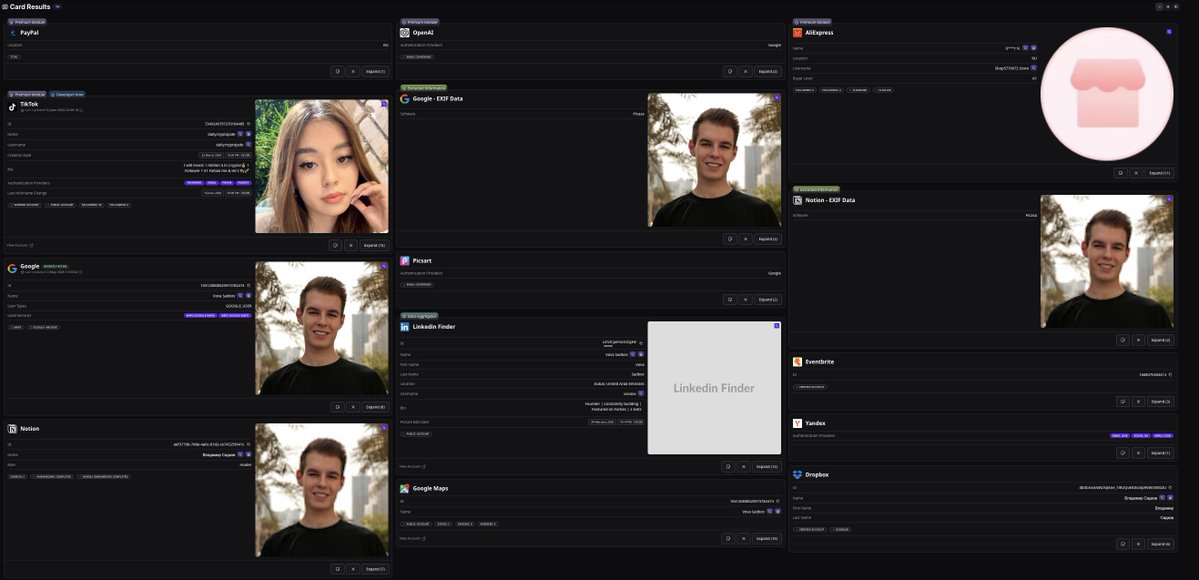Expand the OpenAI card
Viewport: 1199px width, 580px height.
point(768,71)
